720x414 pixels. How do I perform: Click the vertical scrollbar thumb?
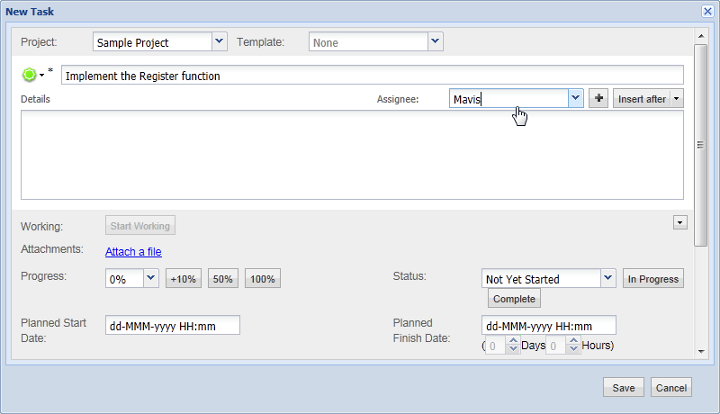(x=701, y=145)
